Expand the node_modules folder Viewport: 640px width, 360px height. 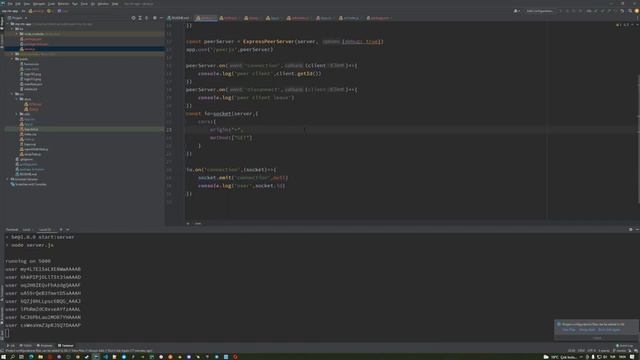coord(17,34)
